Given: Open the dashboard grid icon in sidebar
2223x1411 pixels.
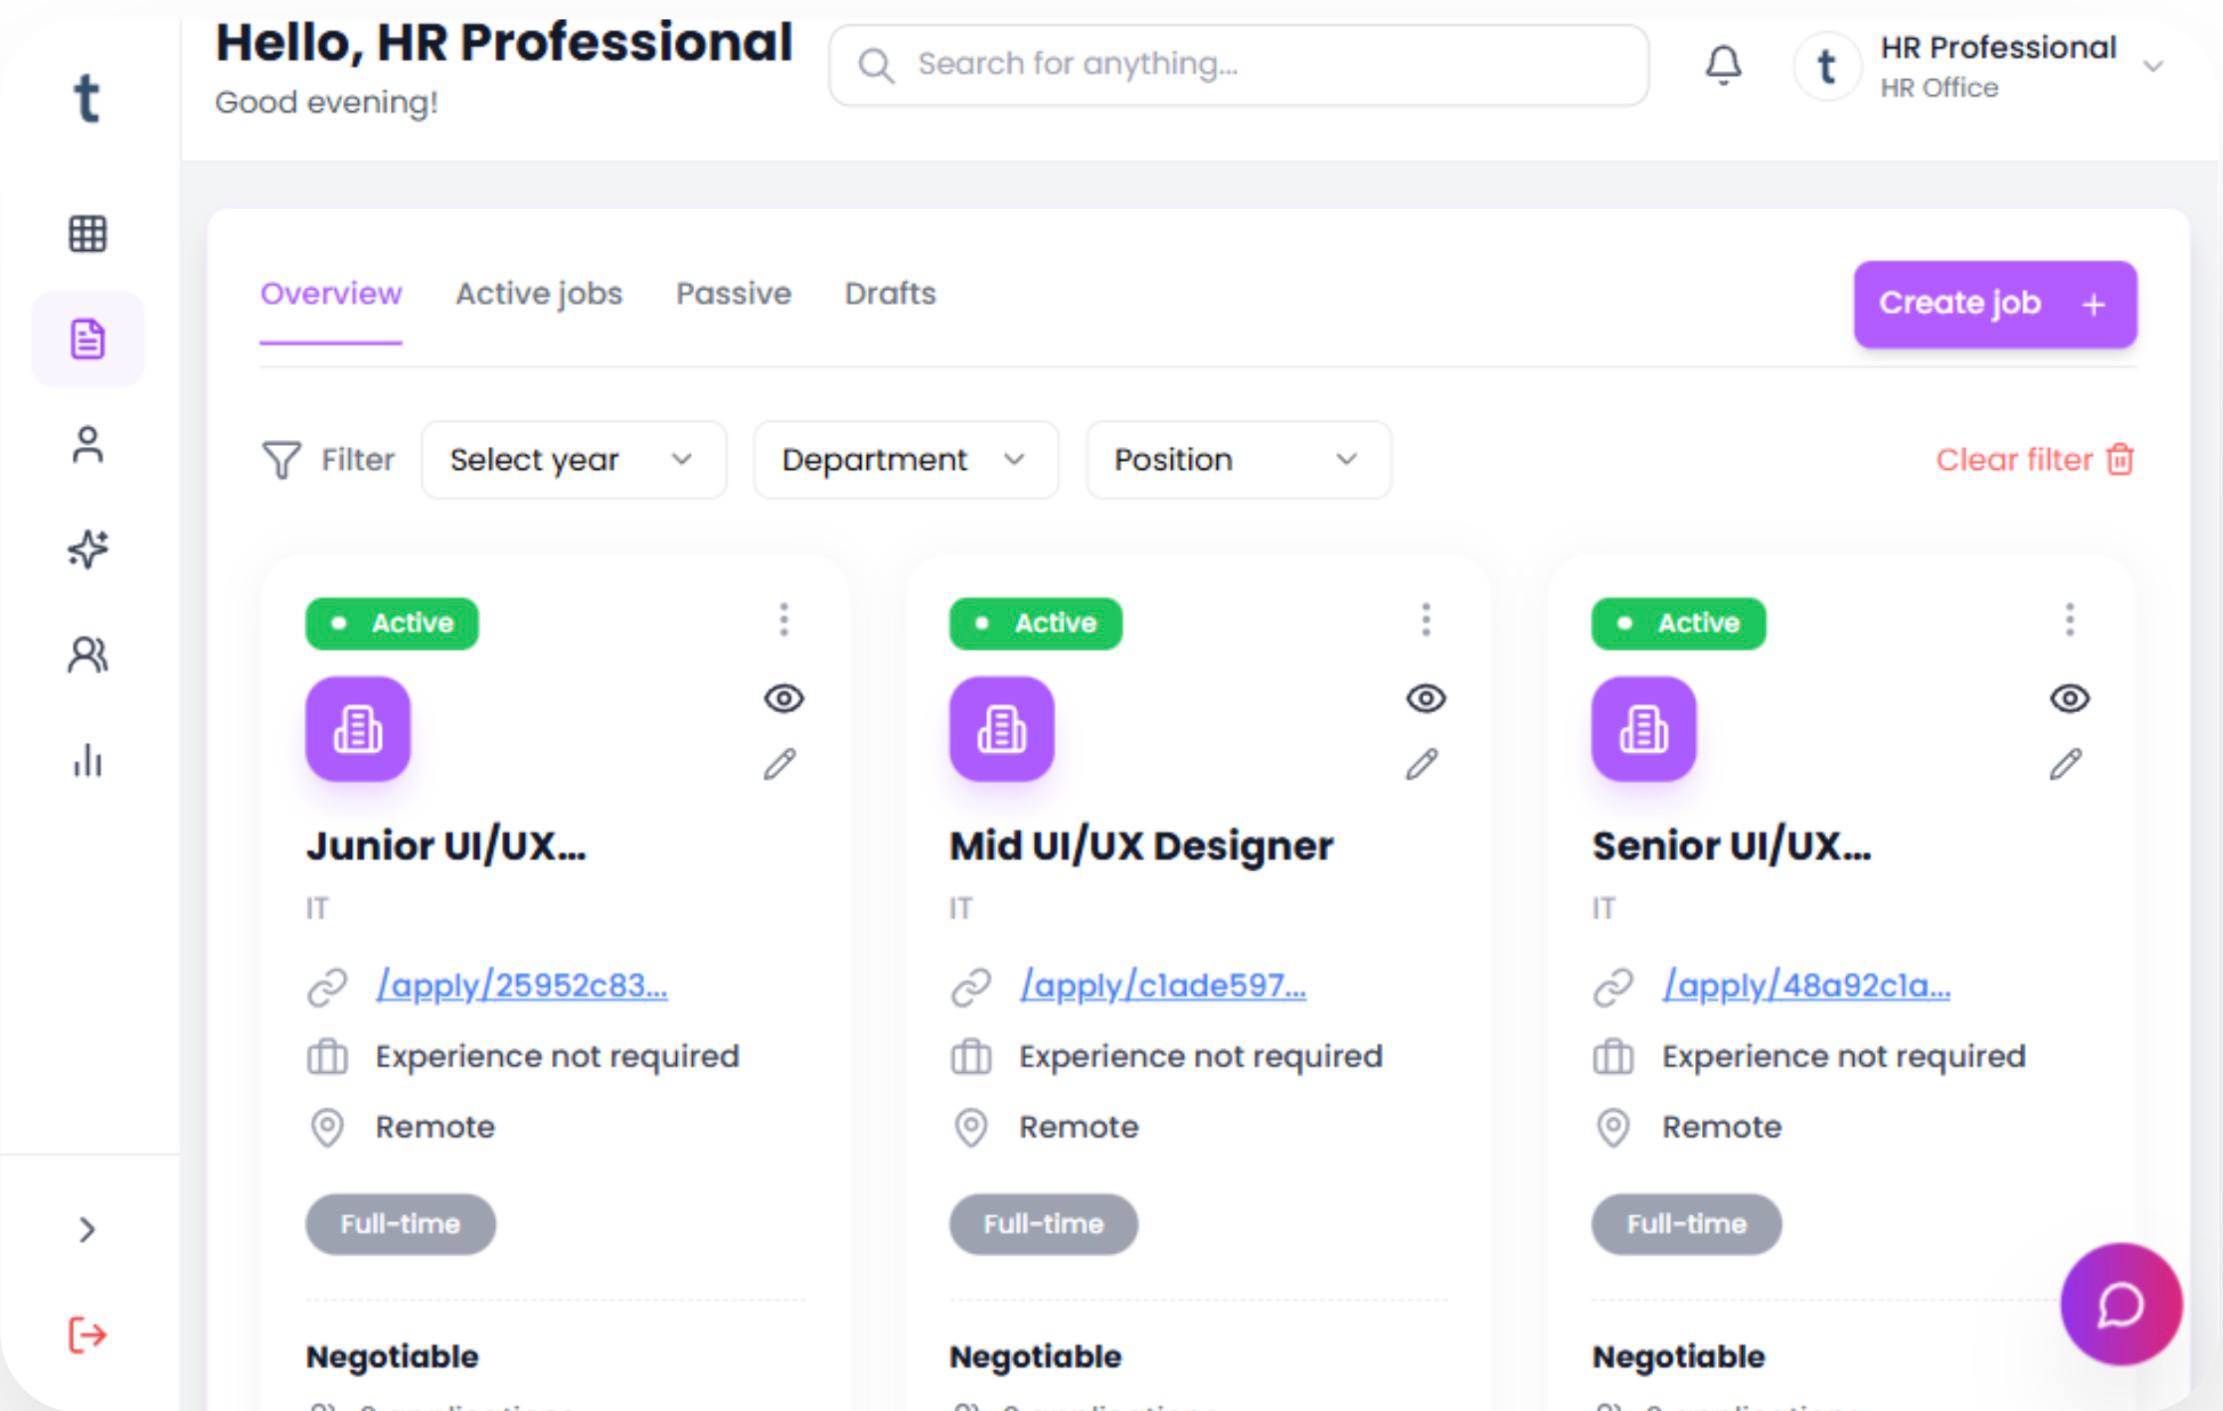Looking at the screenshot, I should click(87, 234).
